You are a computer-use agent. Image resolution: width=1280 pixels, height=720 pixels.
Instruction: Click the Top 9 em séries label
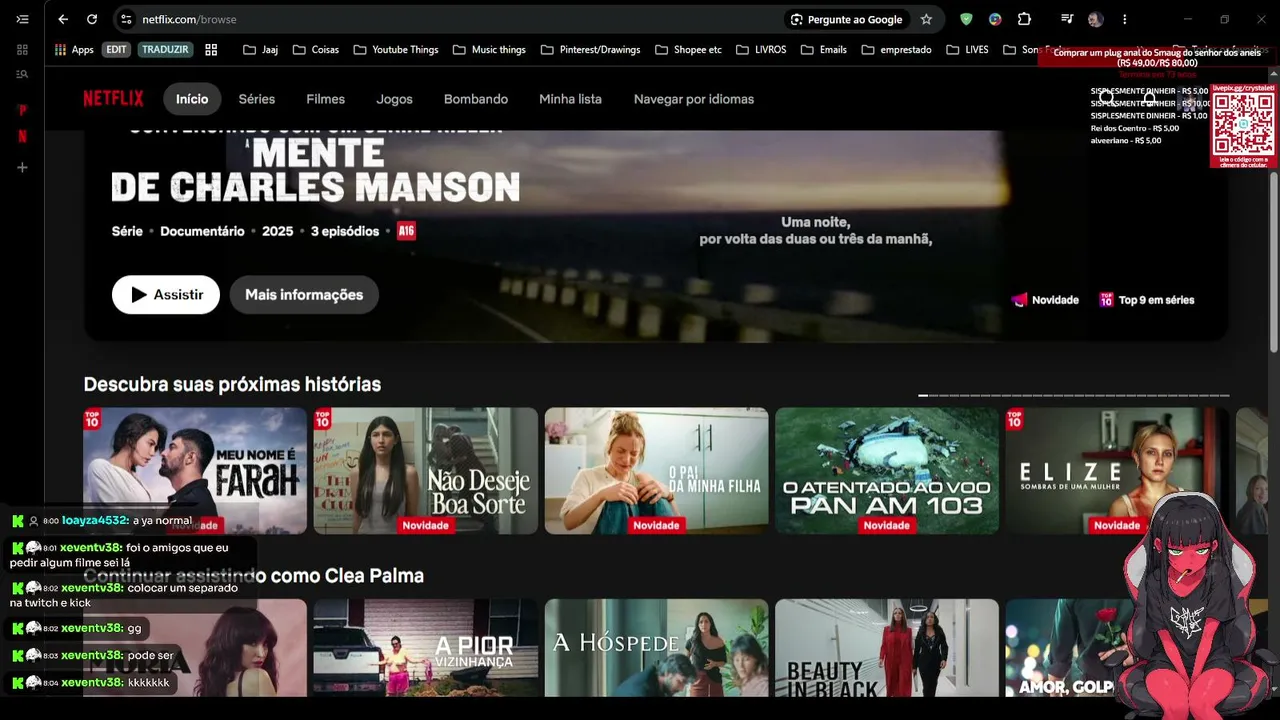coord(1147,300)
